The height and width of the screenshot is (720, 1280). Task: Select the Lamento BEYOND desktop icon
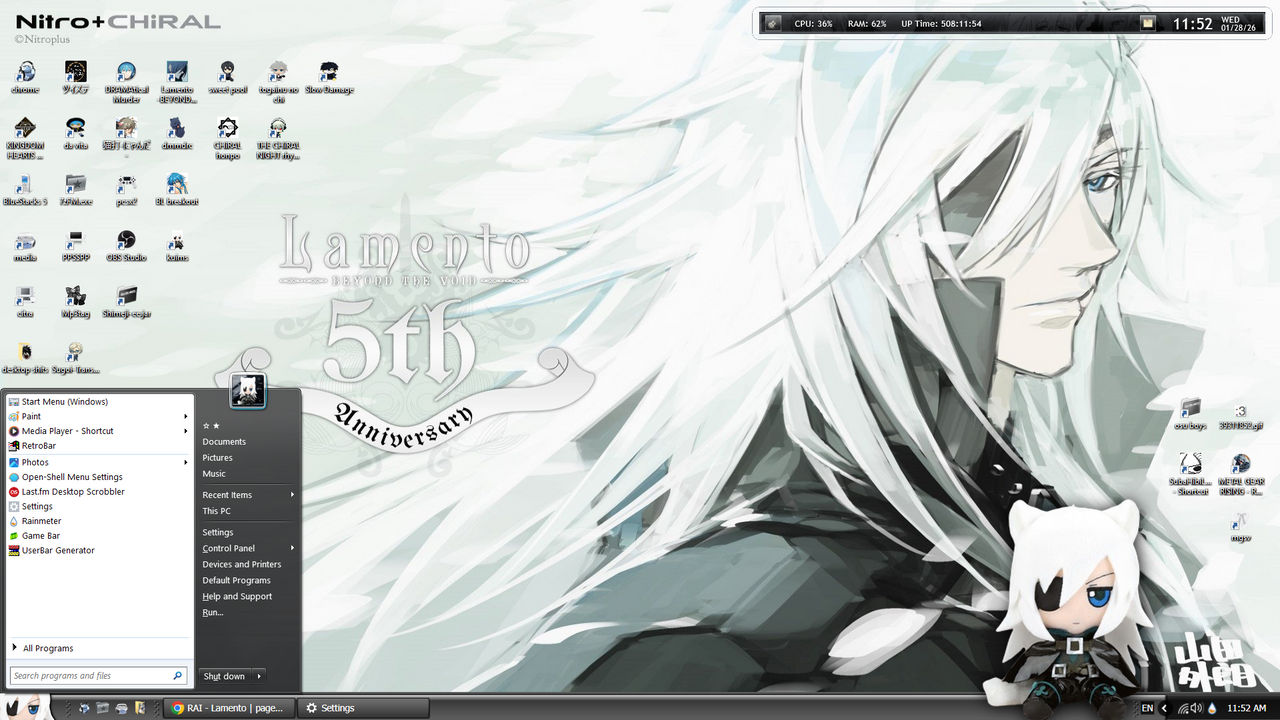point(177,81)
